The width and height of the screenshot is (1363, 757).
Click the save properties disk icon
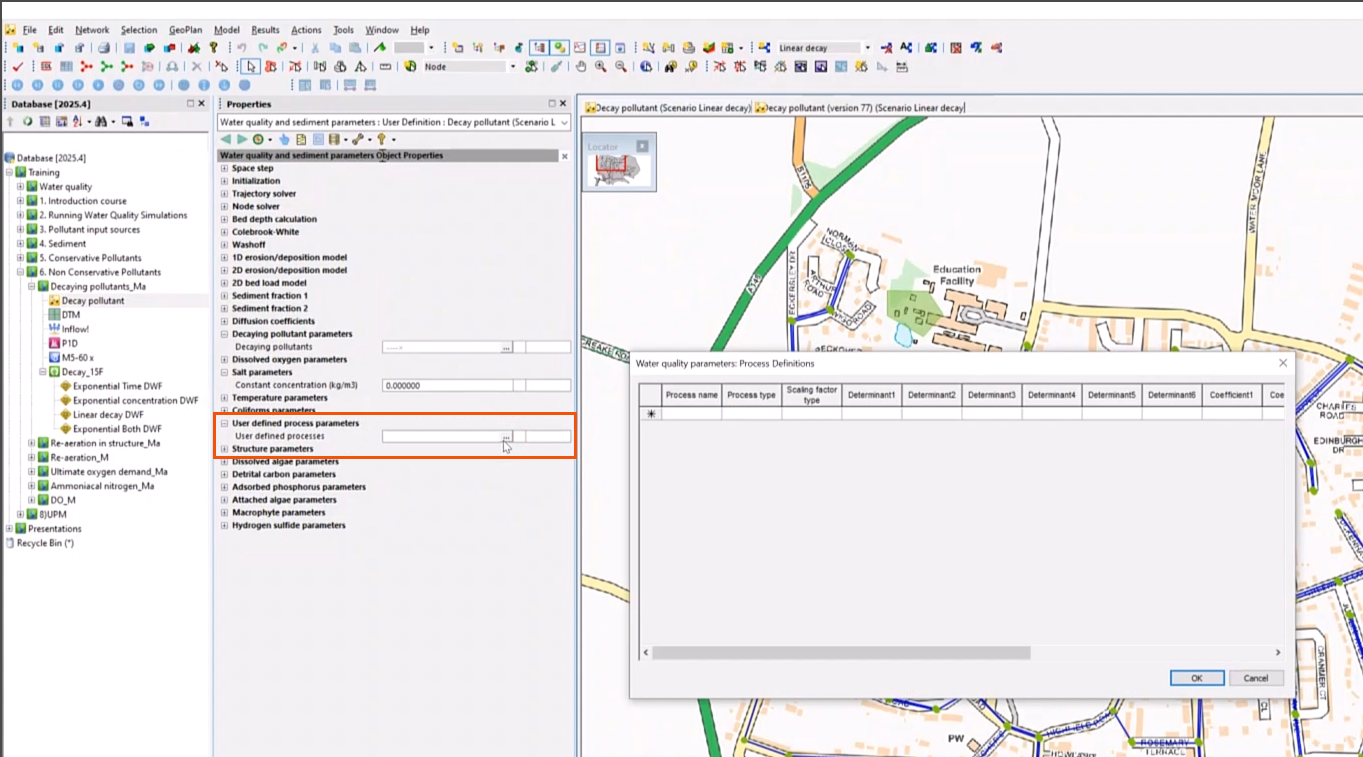click(x=334, y=137)
